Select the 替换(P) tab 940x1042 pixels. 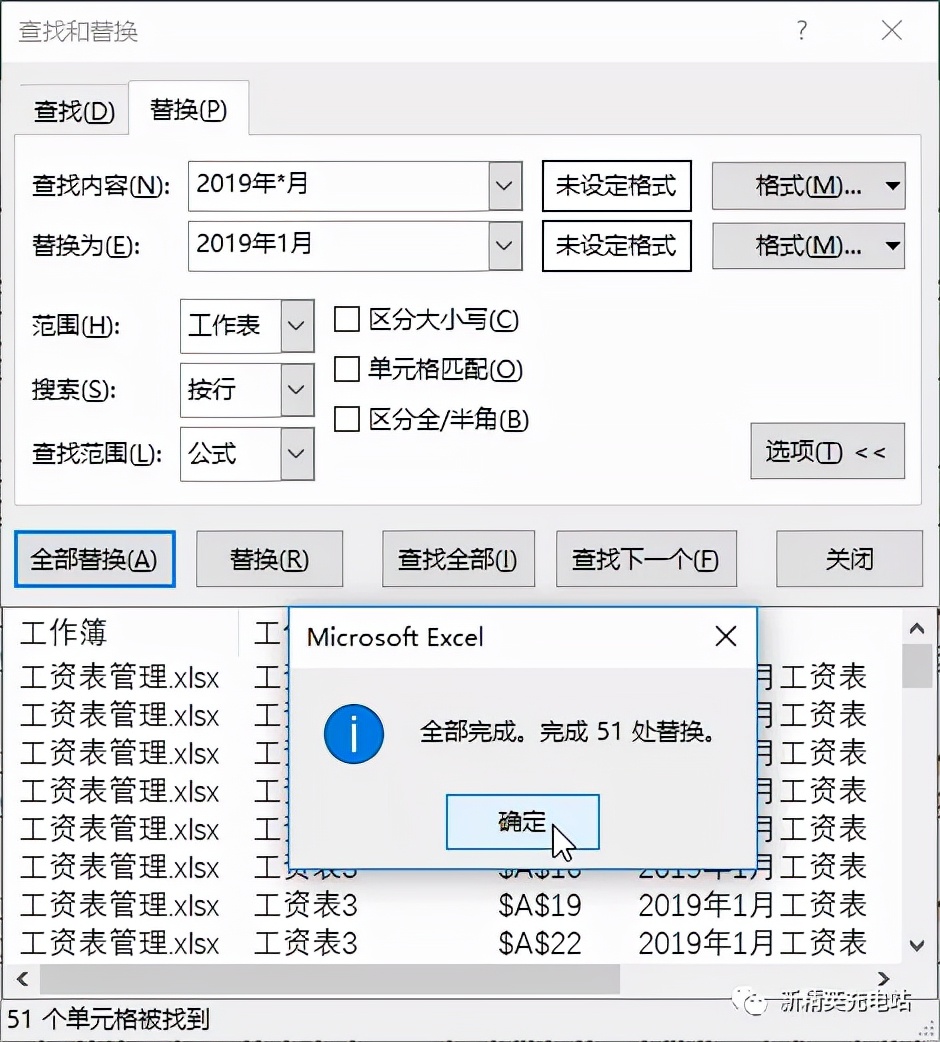pyautogui.click(x=186, y=111)
